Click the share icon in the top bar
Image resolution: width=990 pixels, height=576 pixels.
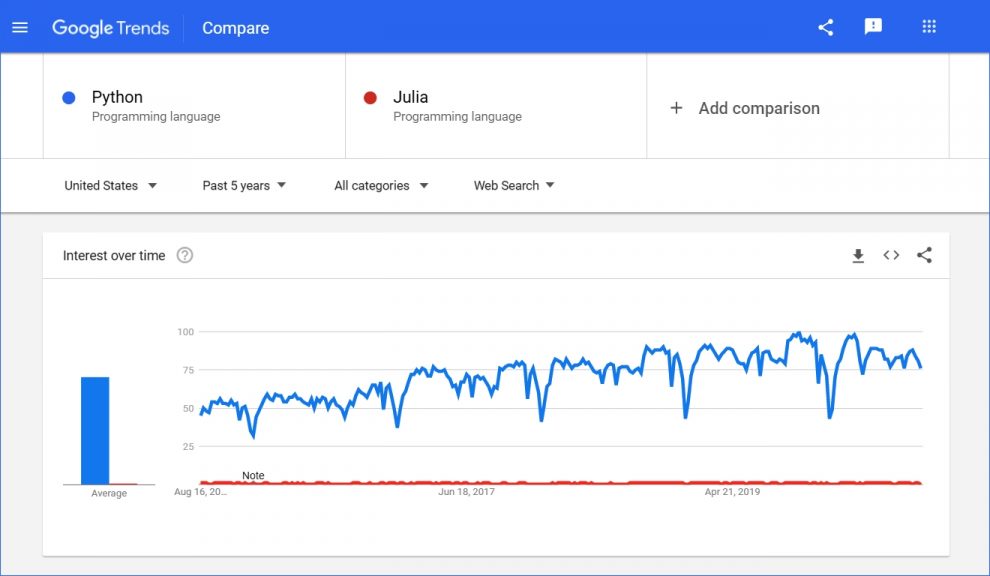[825, 27]
